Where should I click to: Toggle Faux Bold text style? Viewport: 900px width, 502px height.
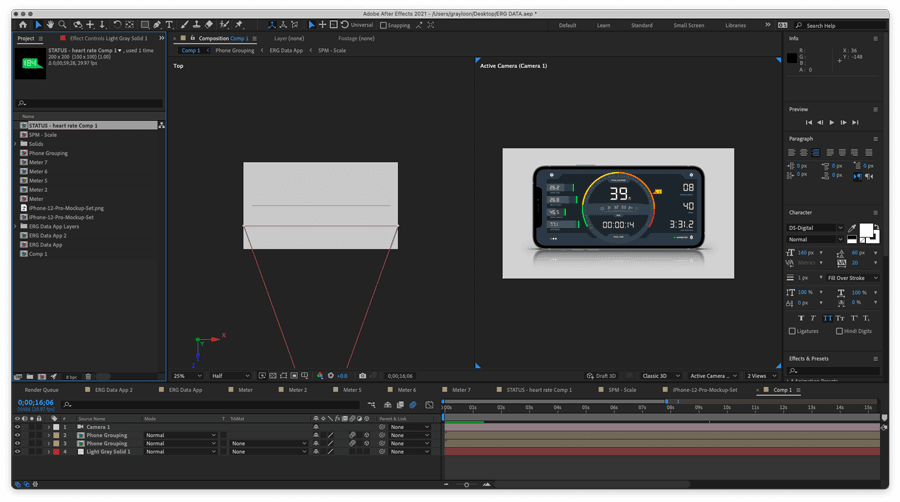[801, 318]
